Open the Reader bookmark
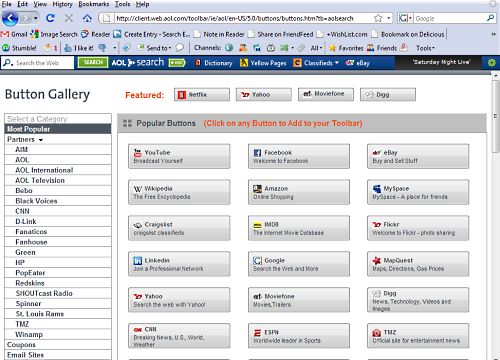 tap(96, 34)
